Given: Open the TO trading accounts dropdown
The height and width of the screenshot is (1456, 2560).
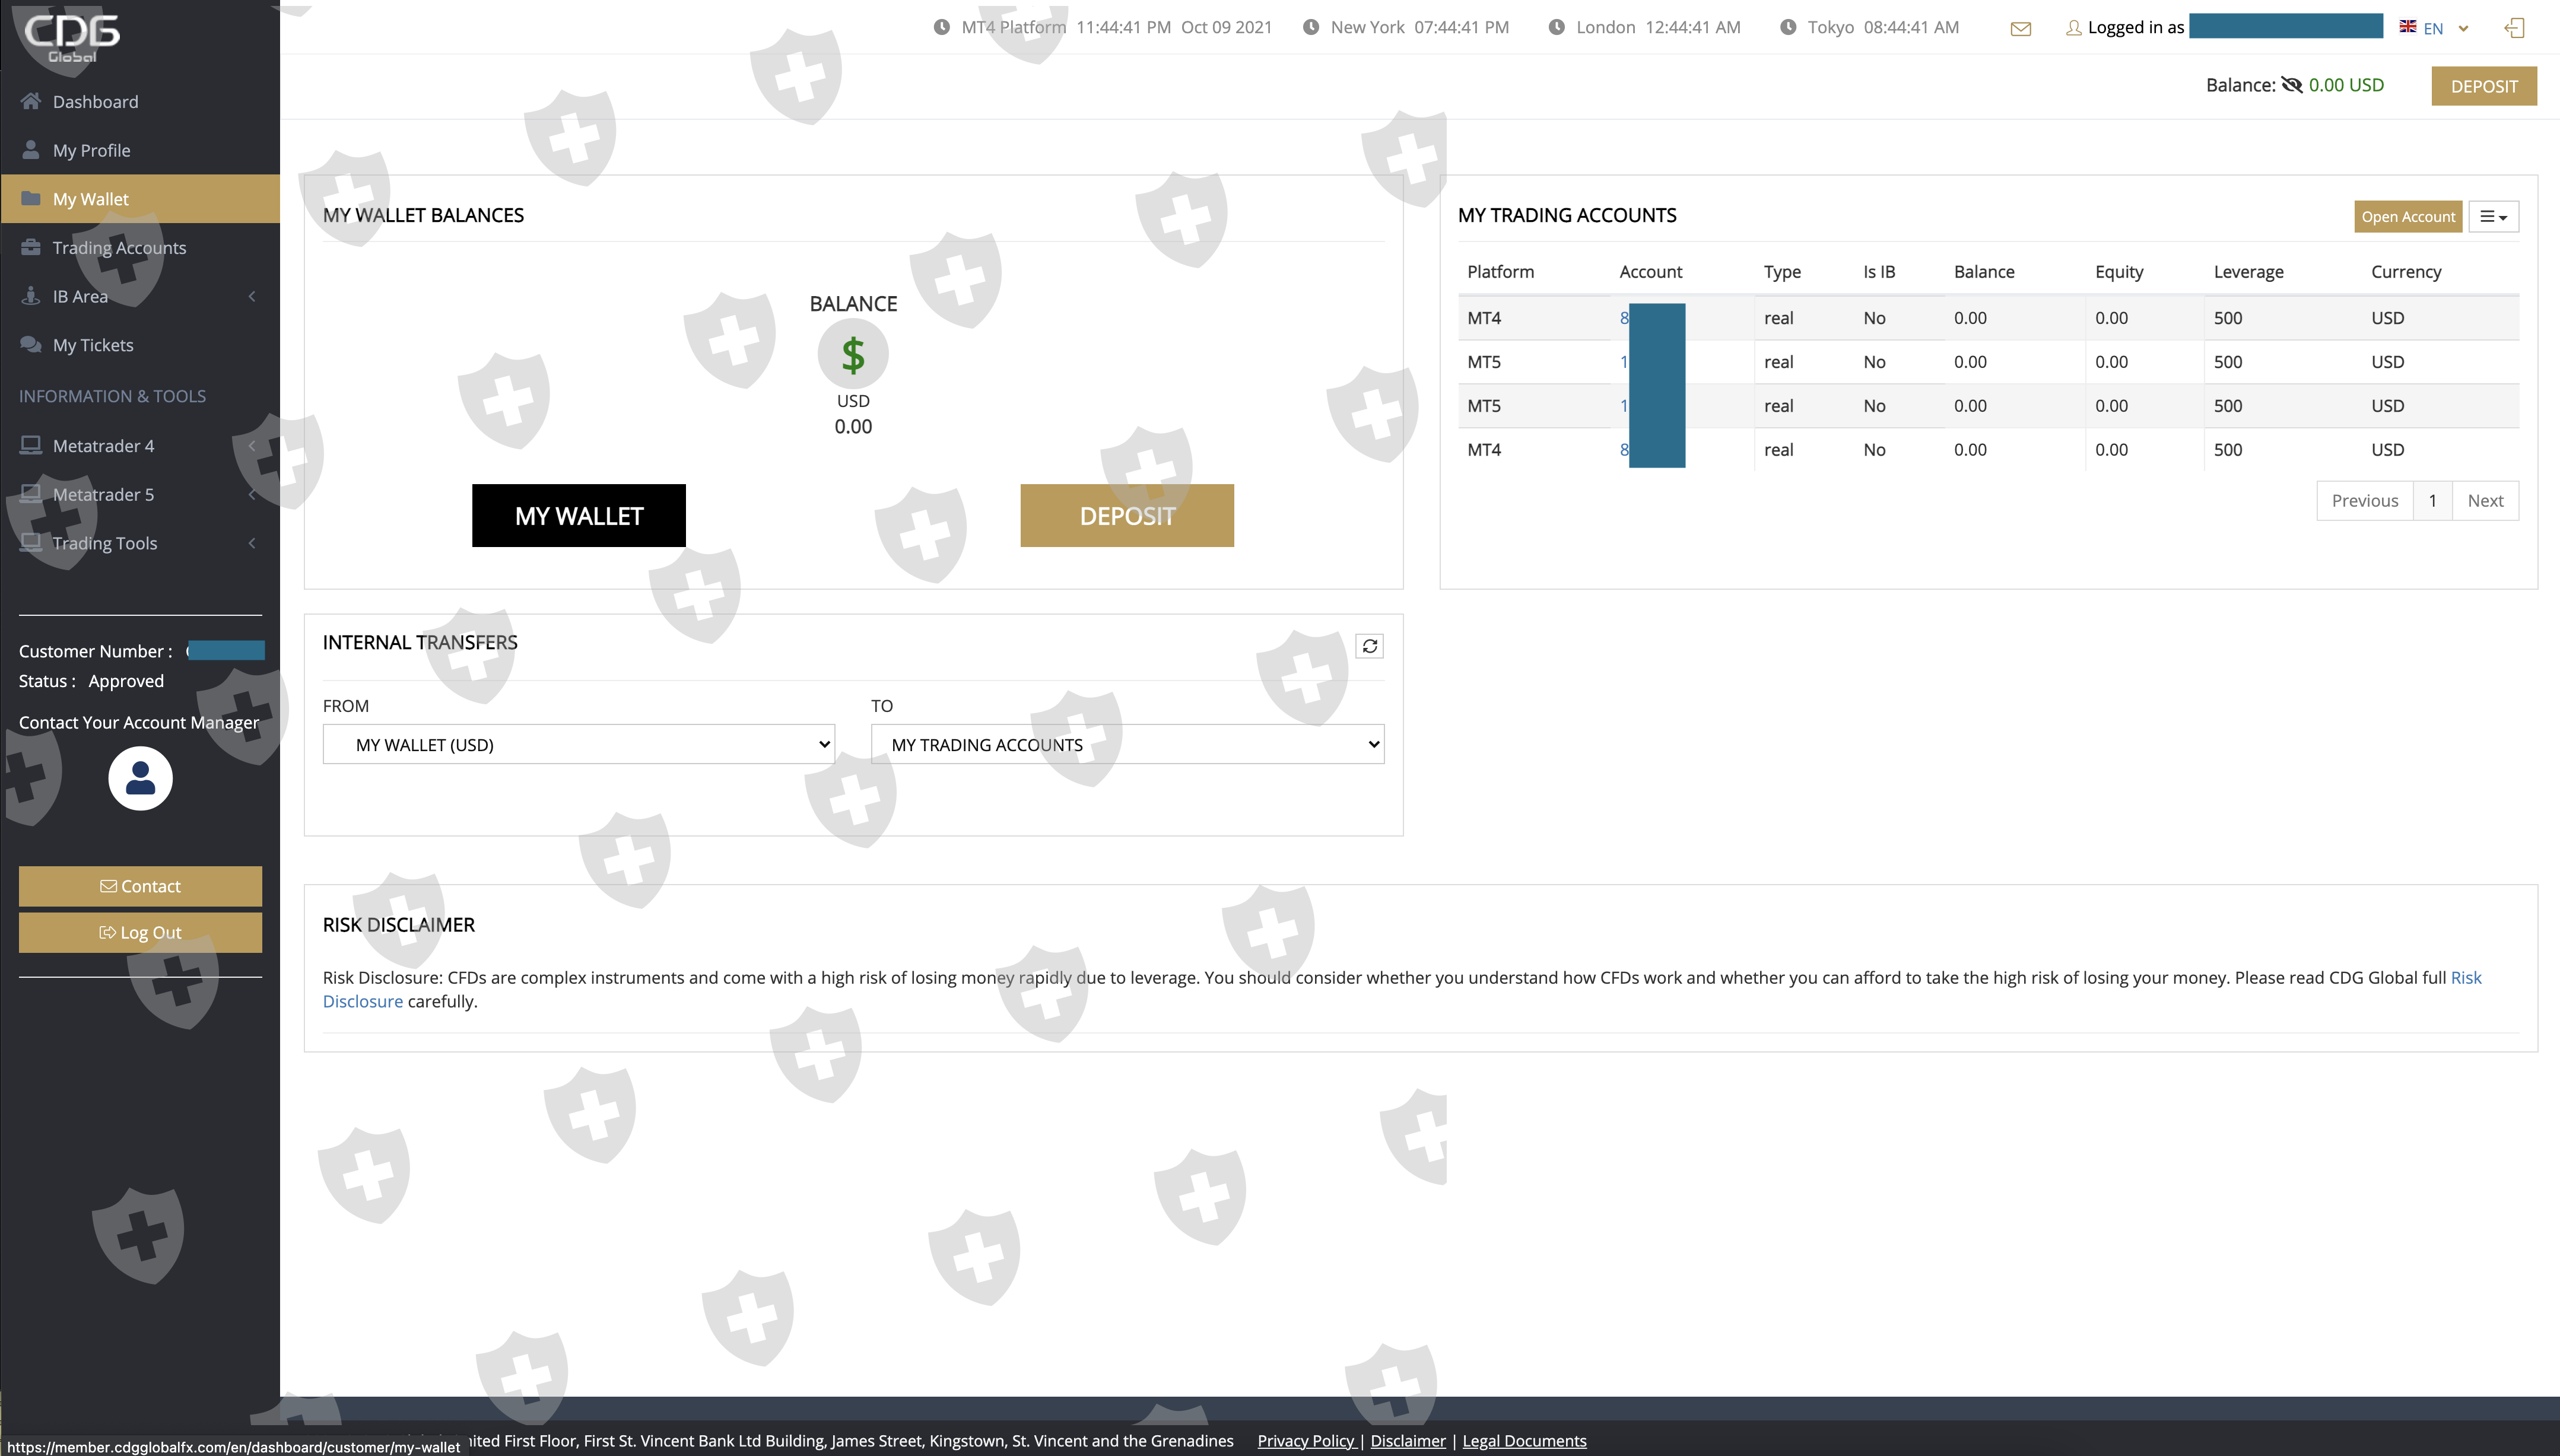Looking at the screenshot, I should tap(1127, 744).
